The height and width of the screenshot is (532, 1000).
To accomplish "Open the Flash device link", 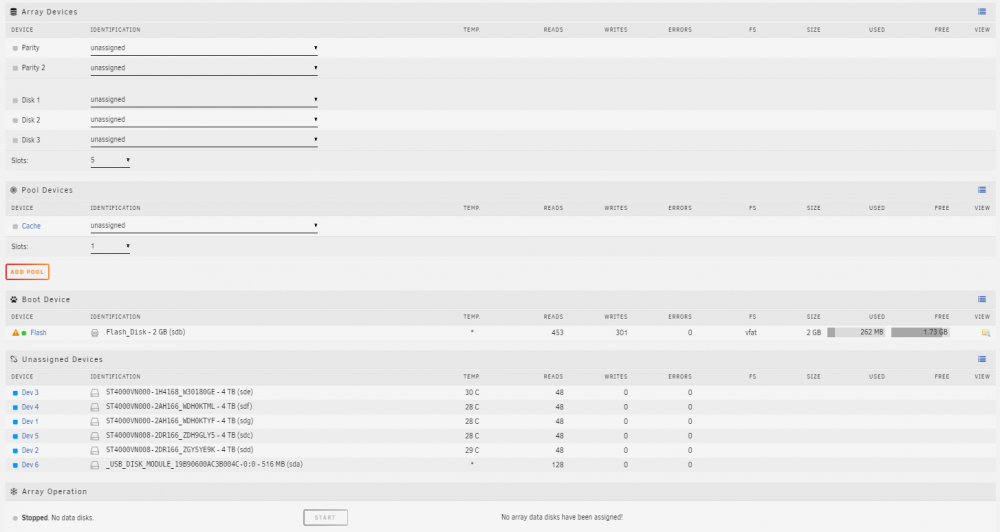I will 38,332.
